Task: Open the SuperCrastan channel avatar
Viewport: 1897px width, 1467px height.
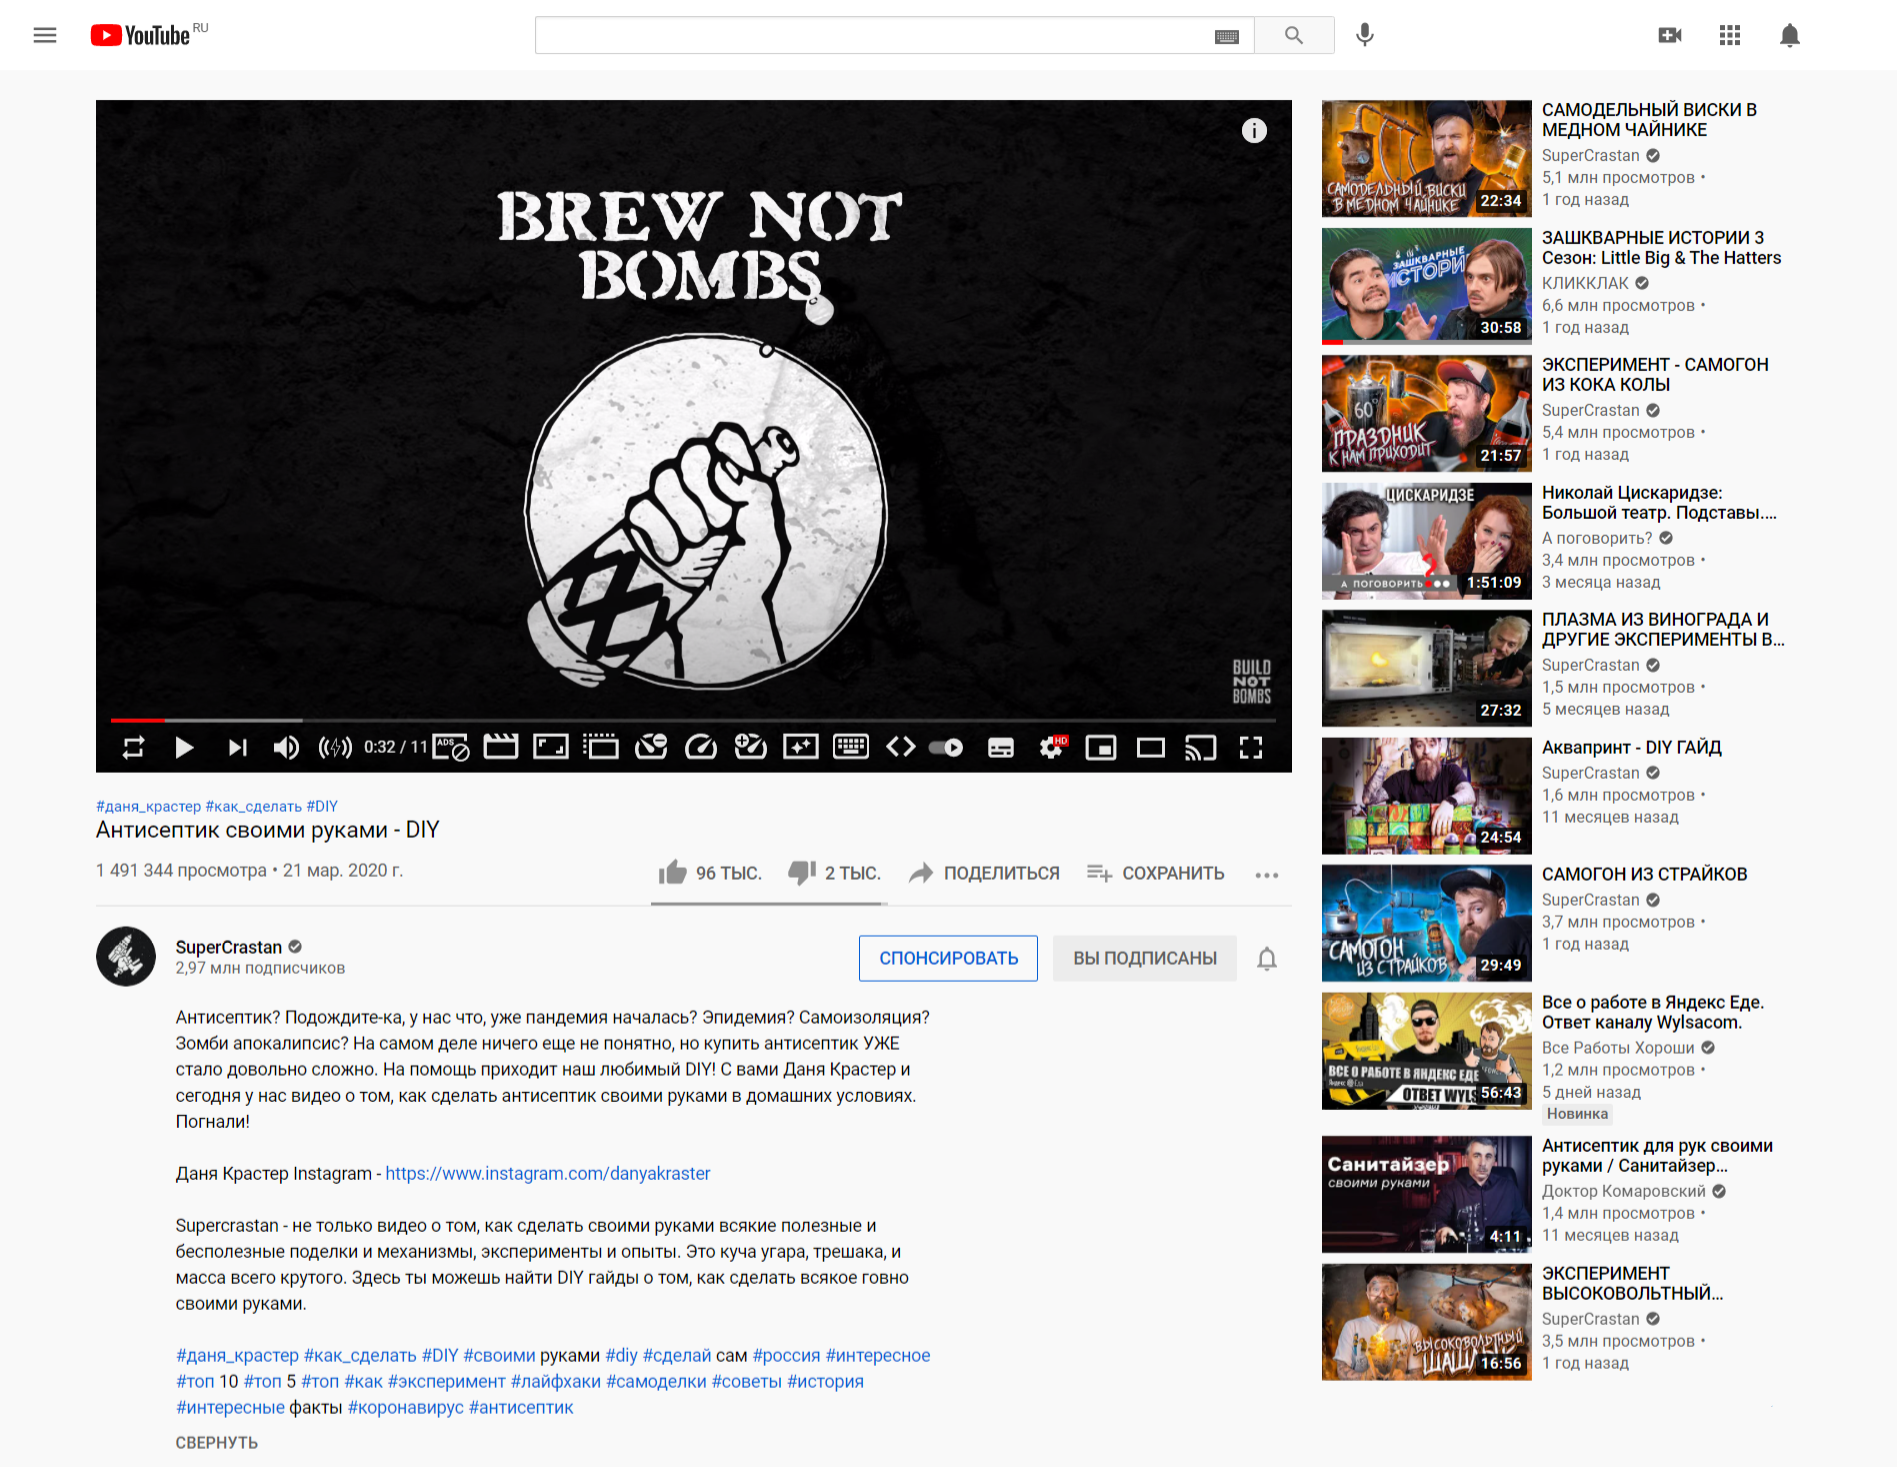Action: (x=126, y=957)
